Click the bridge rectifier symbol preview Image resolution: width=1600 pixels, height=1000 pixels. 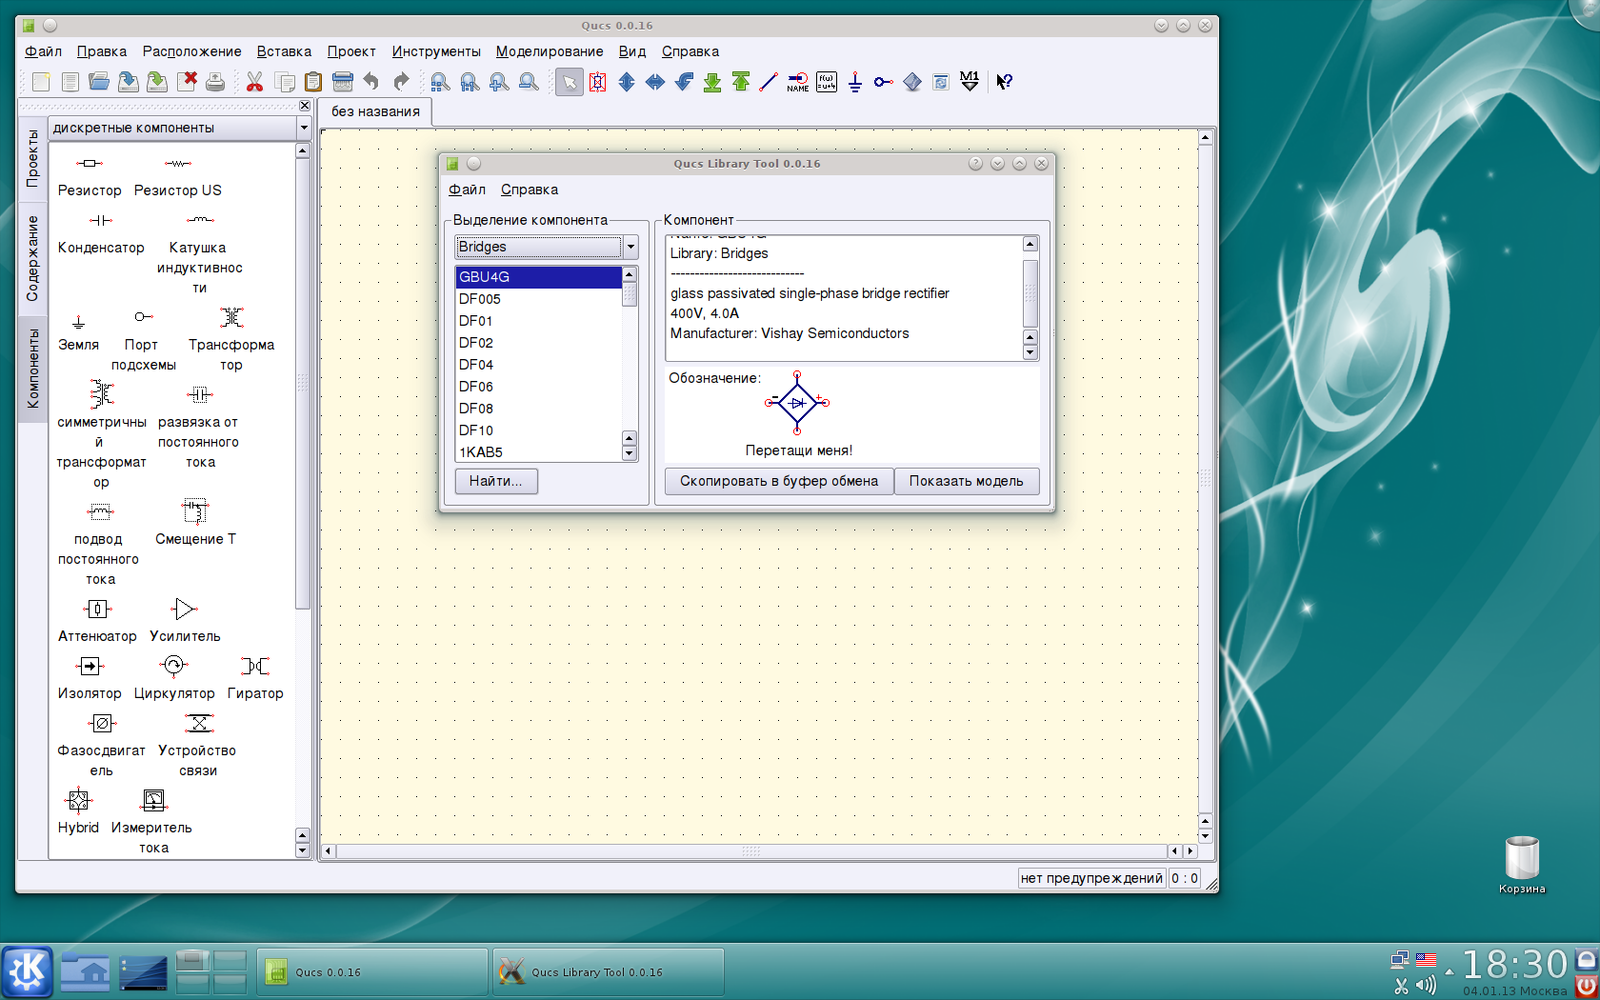797,403
